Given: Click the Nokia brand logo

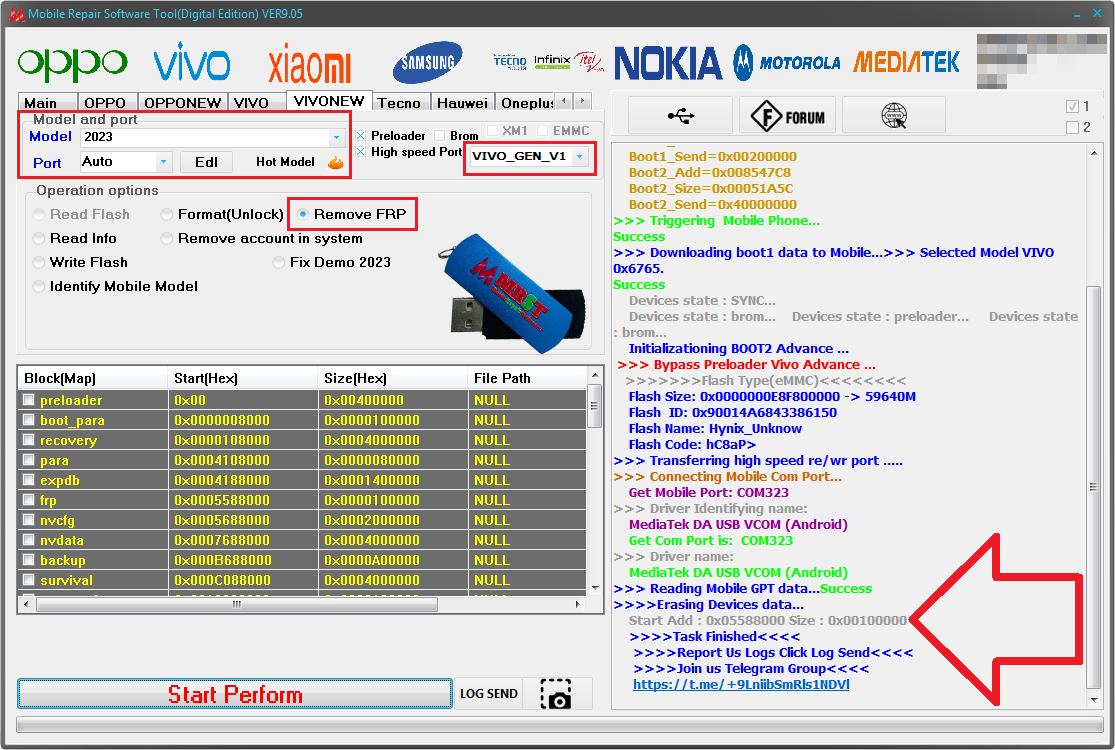Looking at the screenshot, I should coord(668,63).
